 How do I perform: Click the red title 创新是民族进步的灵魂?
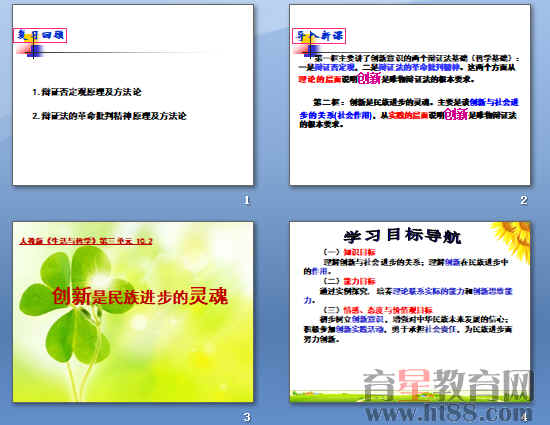[x=140, y=296]
